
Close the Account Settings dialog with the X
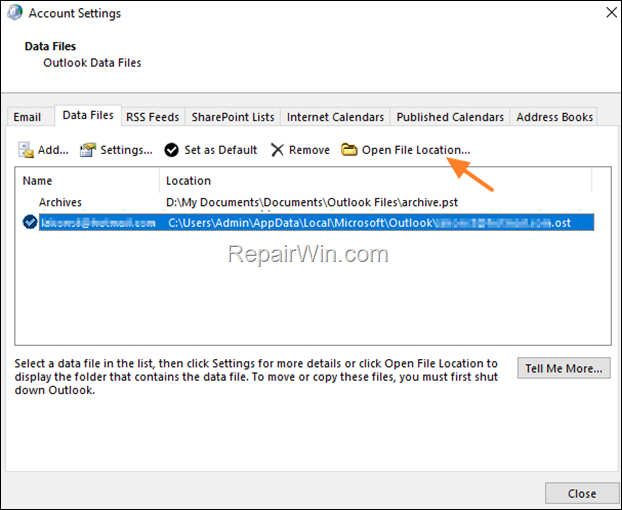pyautogui.click(x=611, y=12)
